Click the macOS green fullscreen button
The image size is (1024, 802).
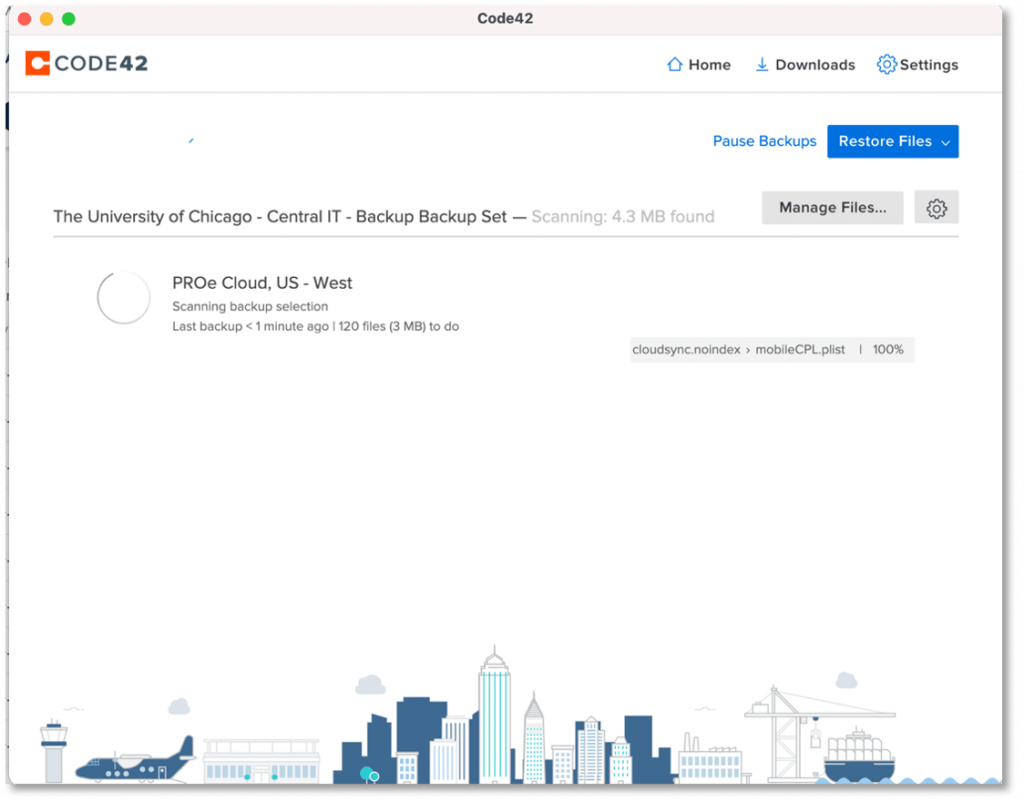pos(69,19)
